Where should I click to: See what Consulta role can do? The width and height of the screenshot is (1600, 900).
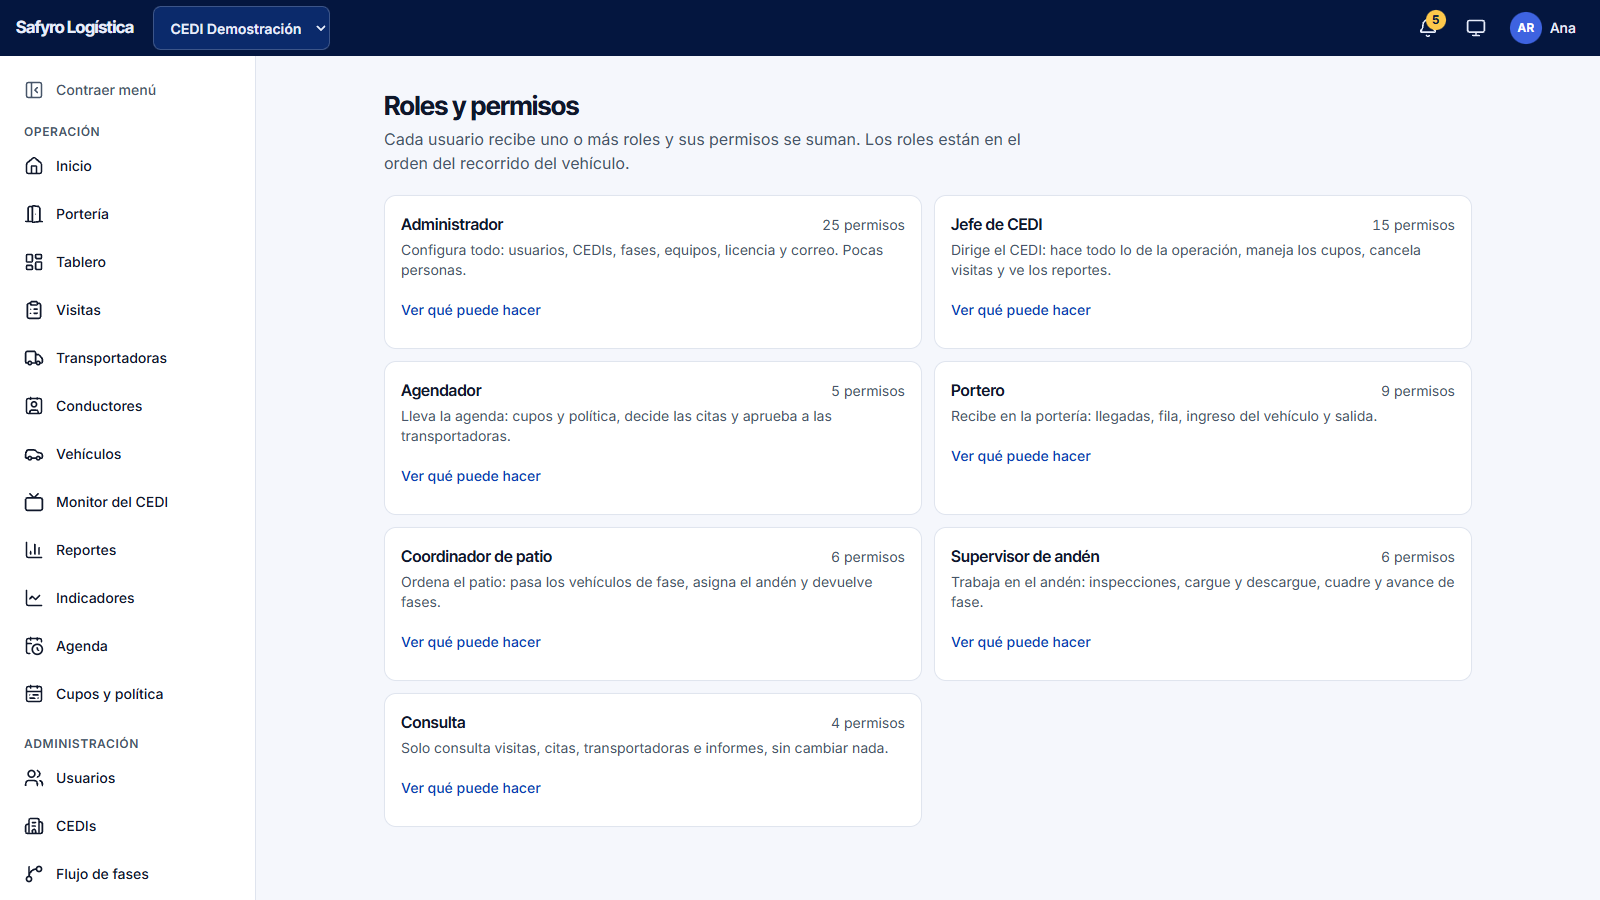point(471,788)
